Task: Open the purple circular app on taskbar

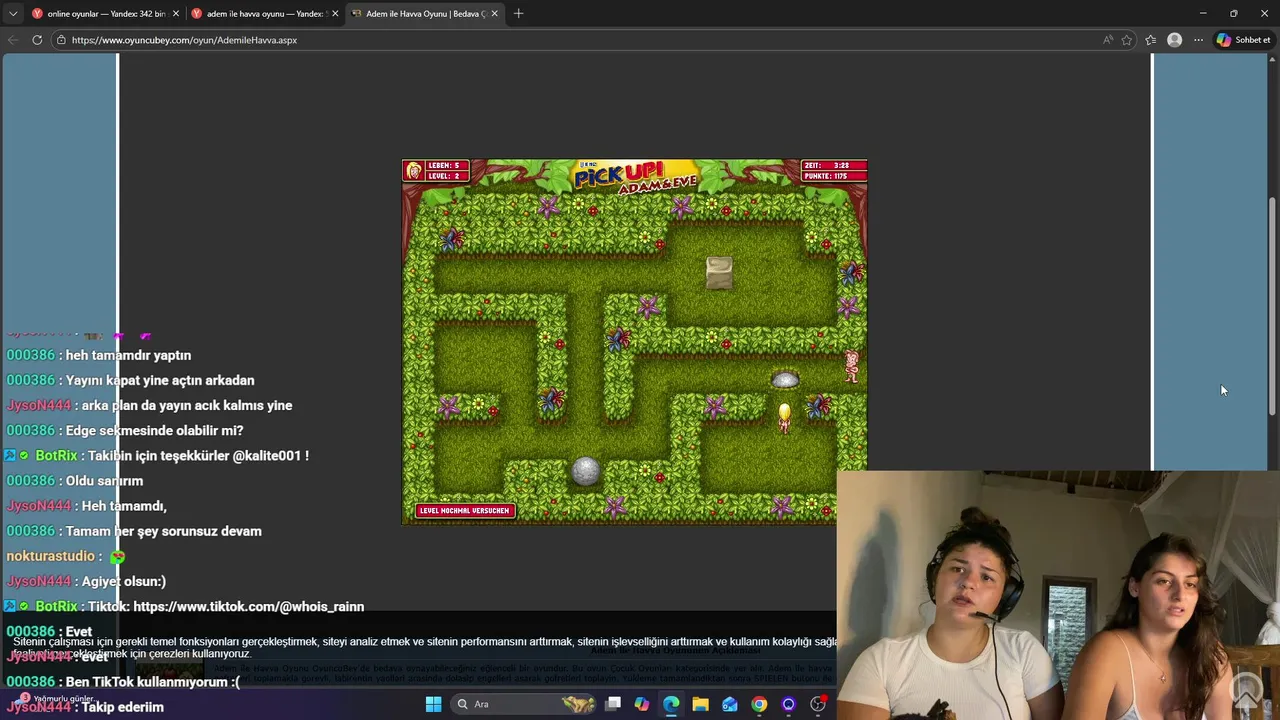Action: (x=788, y=704)
